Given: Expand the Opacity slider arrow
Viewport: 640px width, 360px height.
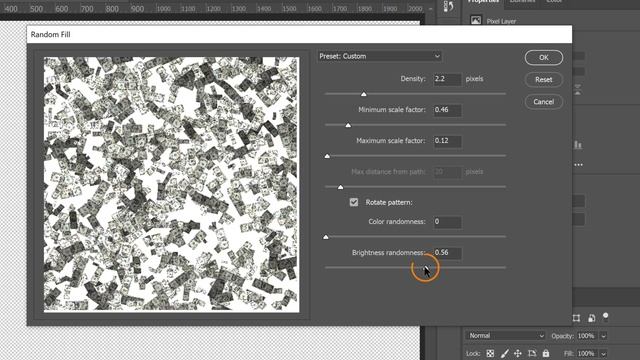Looking at the screenshot, I should (x=603, y=336).
